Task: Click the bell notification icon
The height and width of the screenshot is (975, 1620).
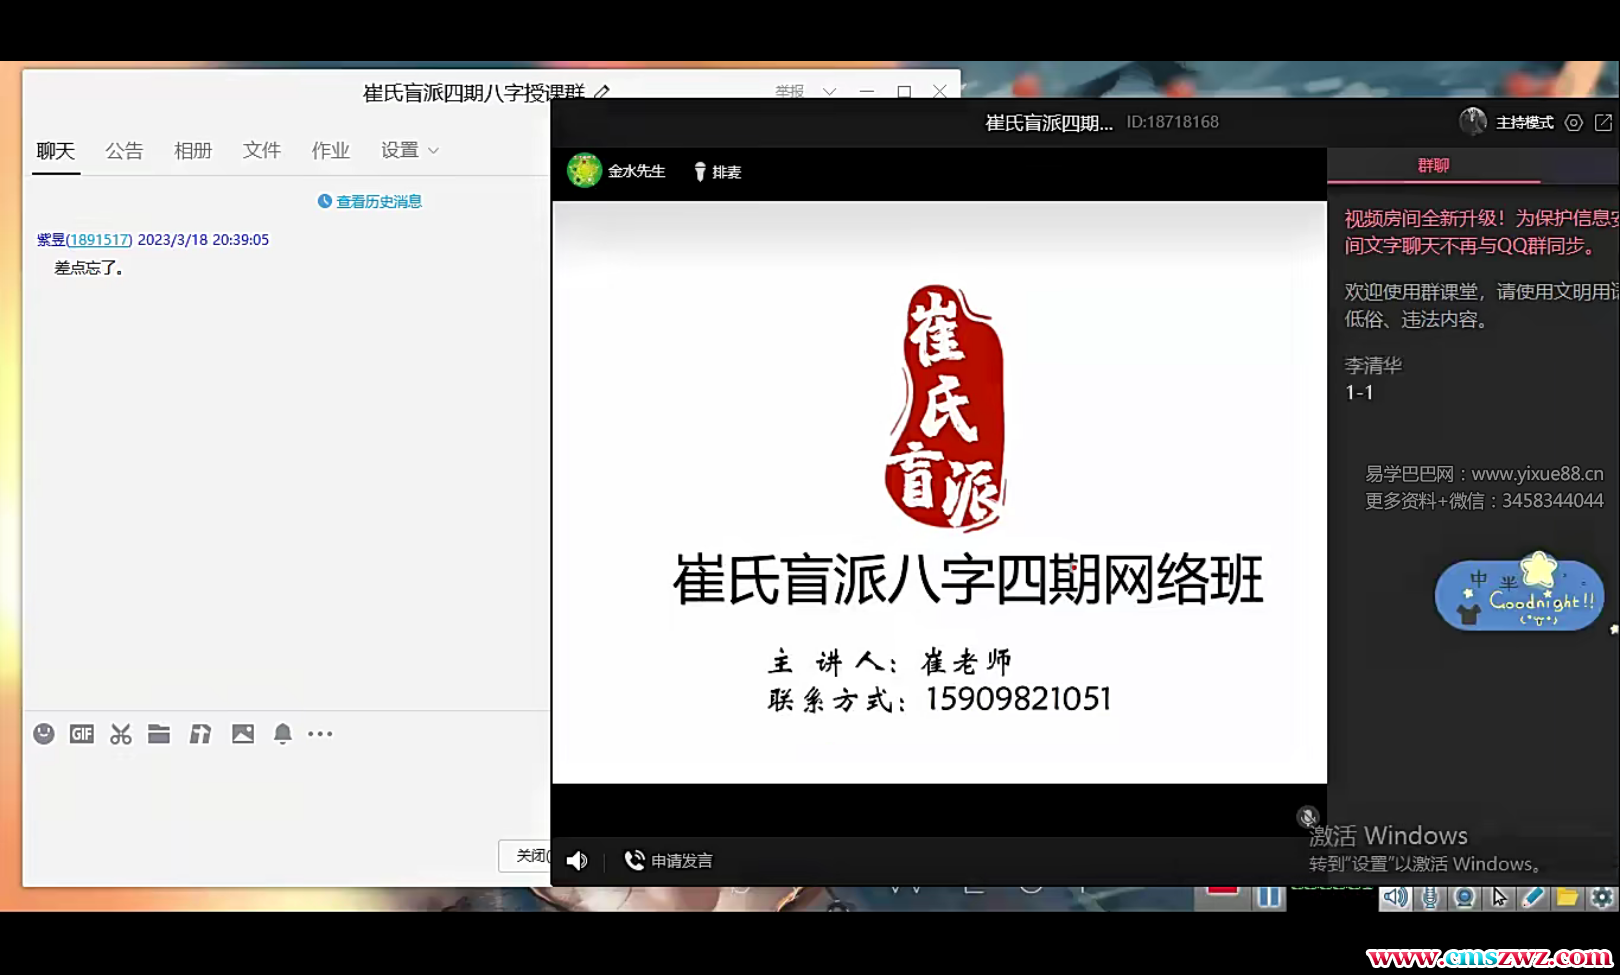Action: (283, 734)
